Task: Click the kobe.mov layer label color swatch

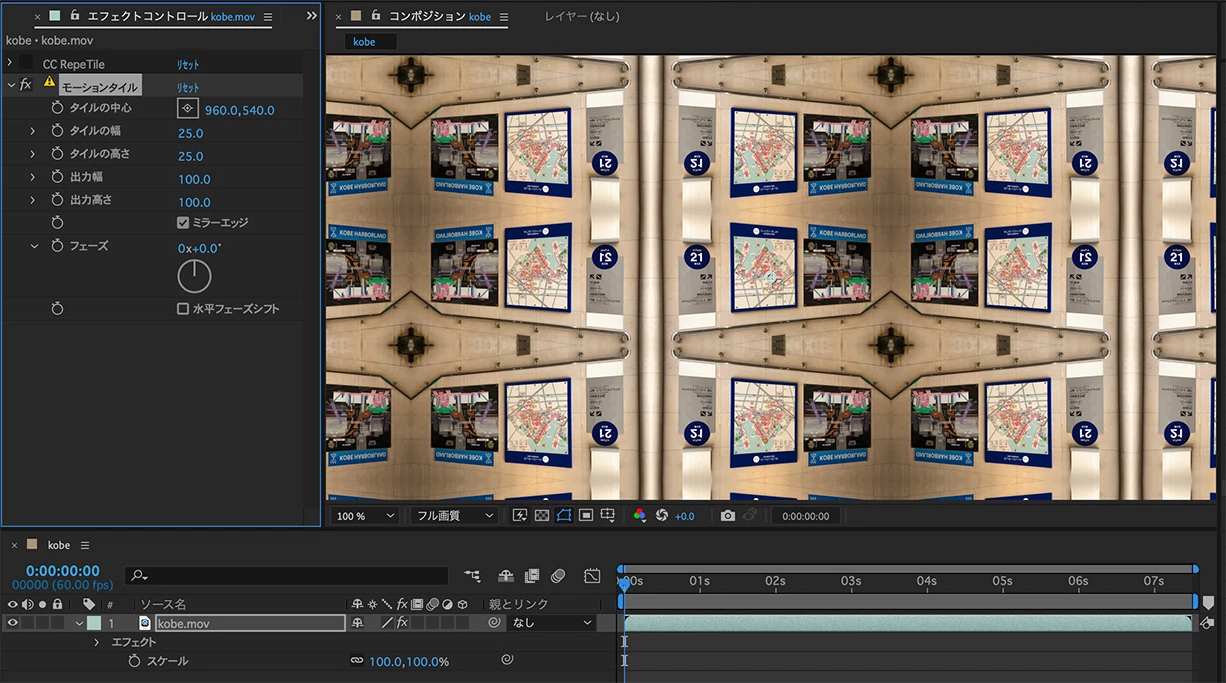Action: 94,622
